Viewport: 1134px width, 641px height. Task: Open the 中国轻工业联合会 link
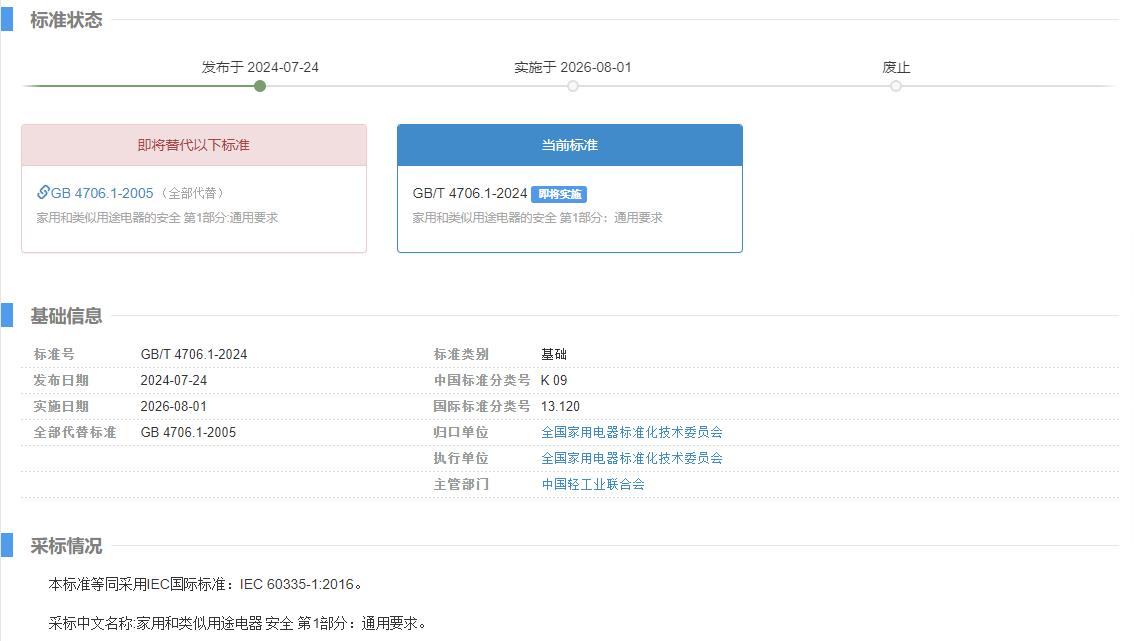[x=593, y=484]
